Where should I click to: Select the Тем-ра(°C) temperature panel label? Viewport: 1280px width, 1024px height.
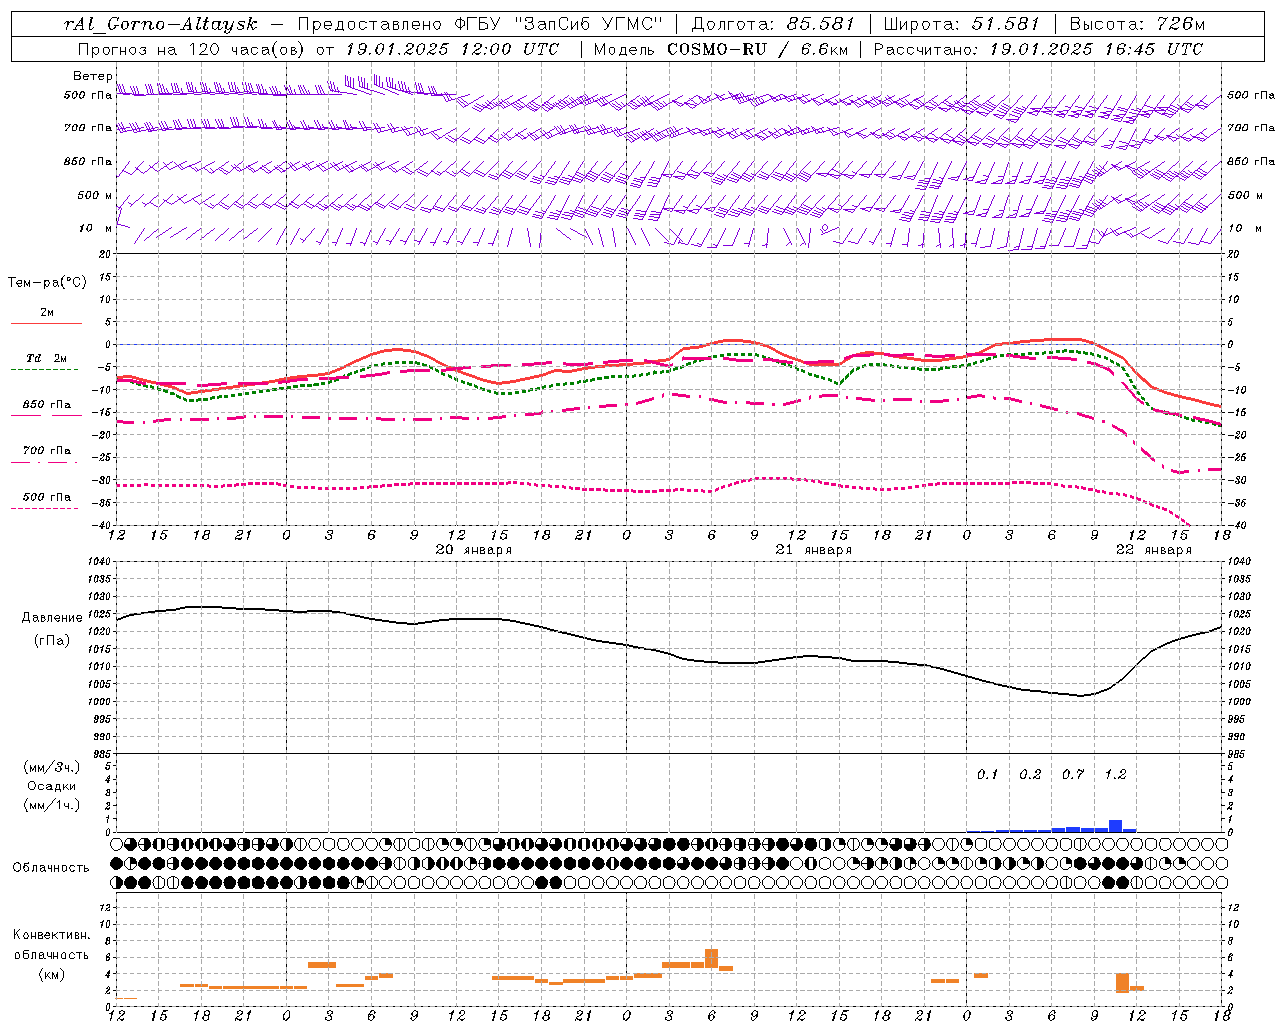tap(47, 283)
